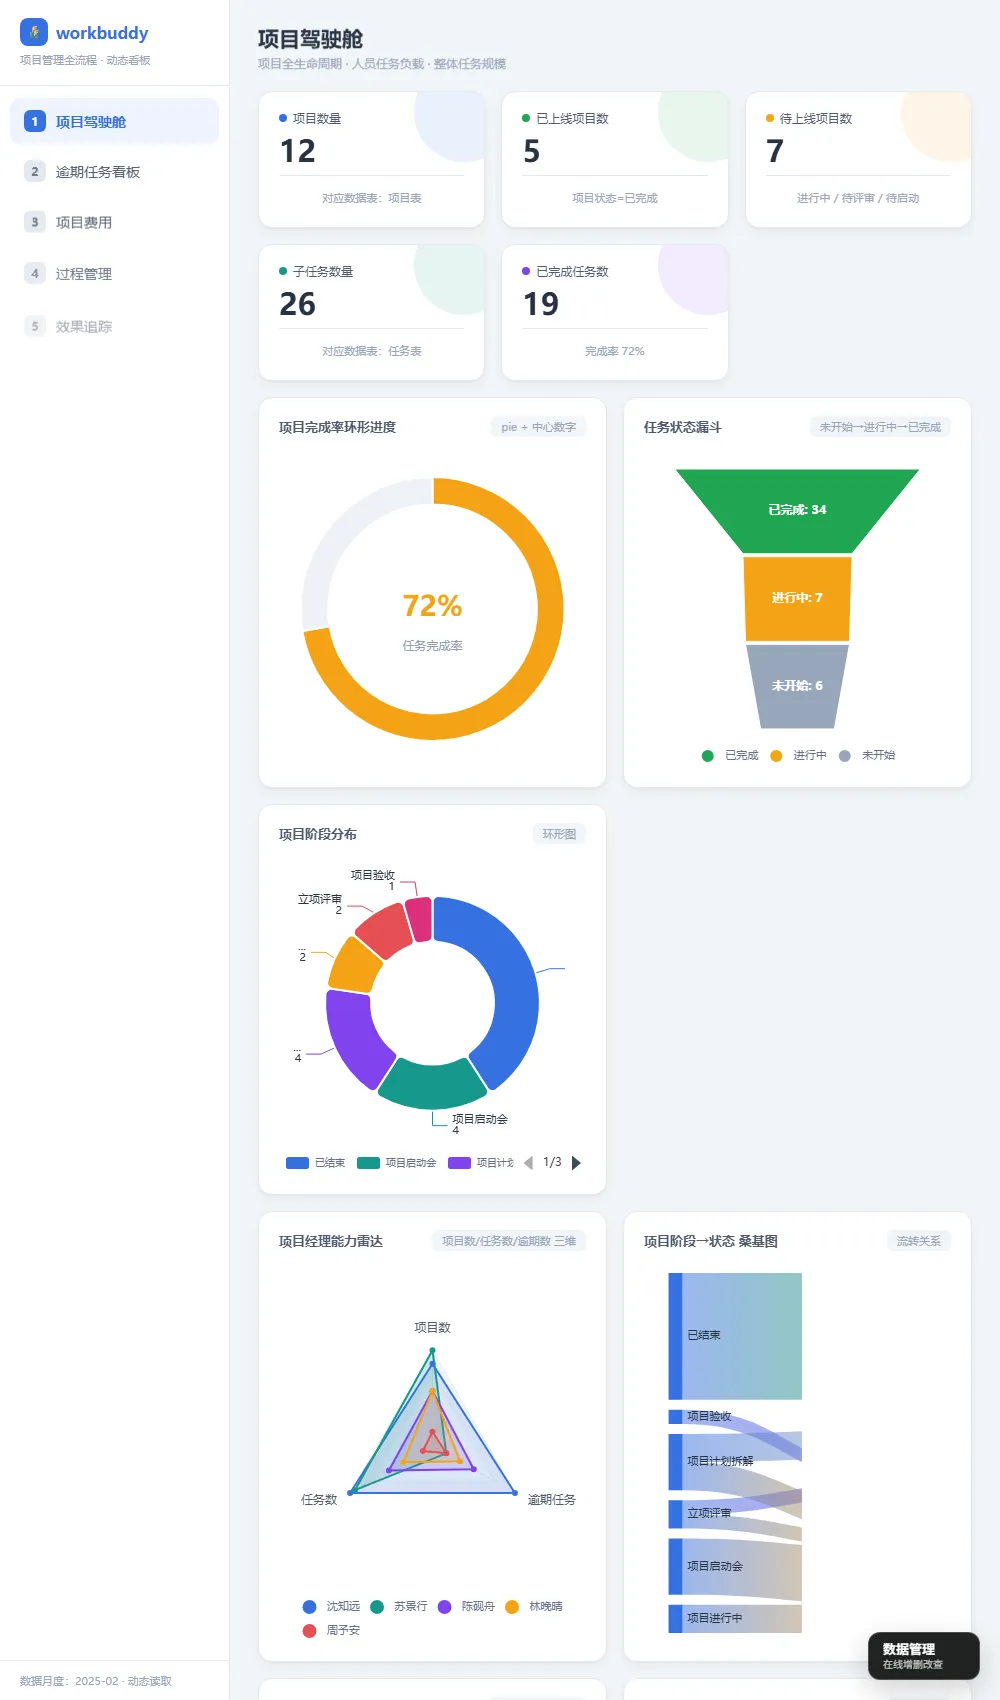
Task: Click the pie + 中心数字 tag
Action: pyautogui.click(x=538, y=427)
